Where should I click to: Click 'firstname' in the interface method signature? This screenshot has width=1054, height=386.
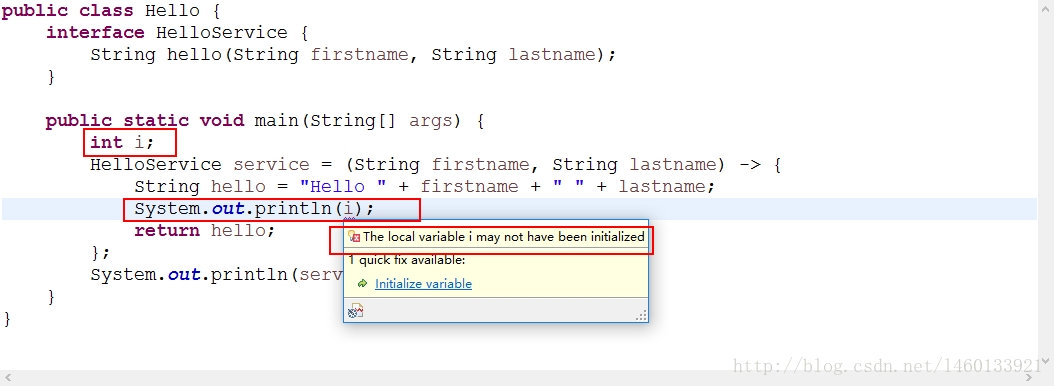click(x=359, y=55)
